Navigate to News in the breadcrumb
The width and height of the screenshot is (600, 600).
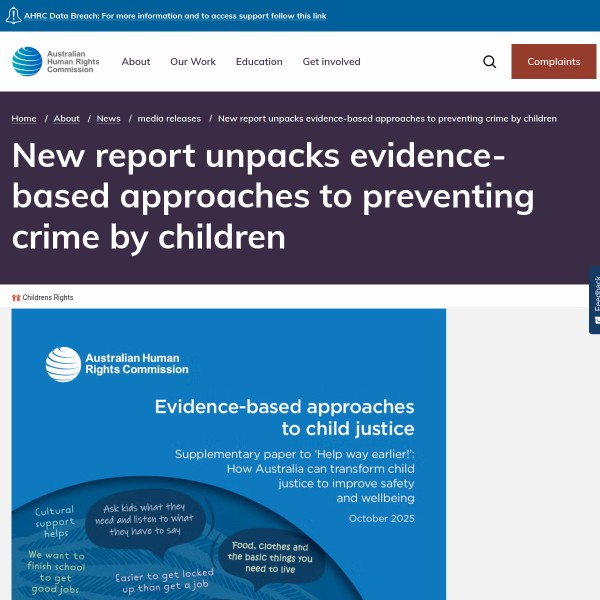[108, 119]
